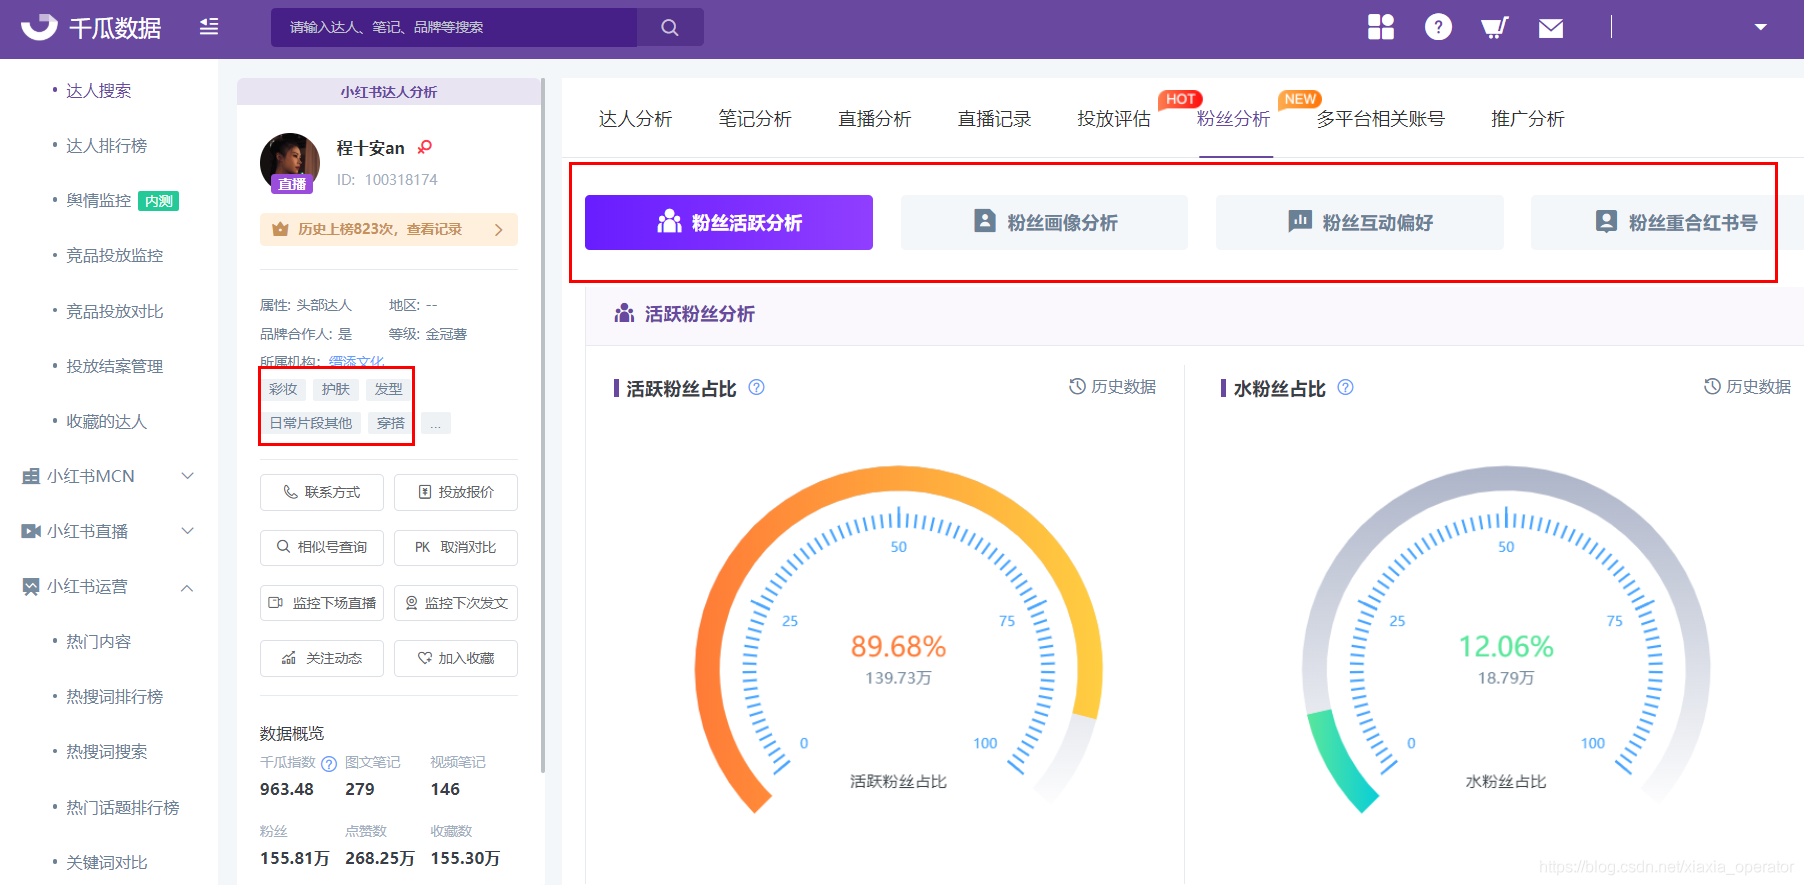Click the 相似号查询 button
This screenshot has width=1804, height=885.
pyautogui.click(x=322, y=547)
